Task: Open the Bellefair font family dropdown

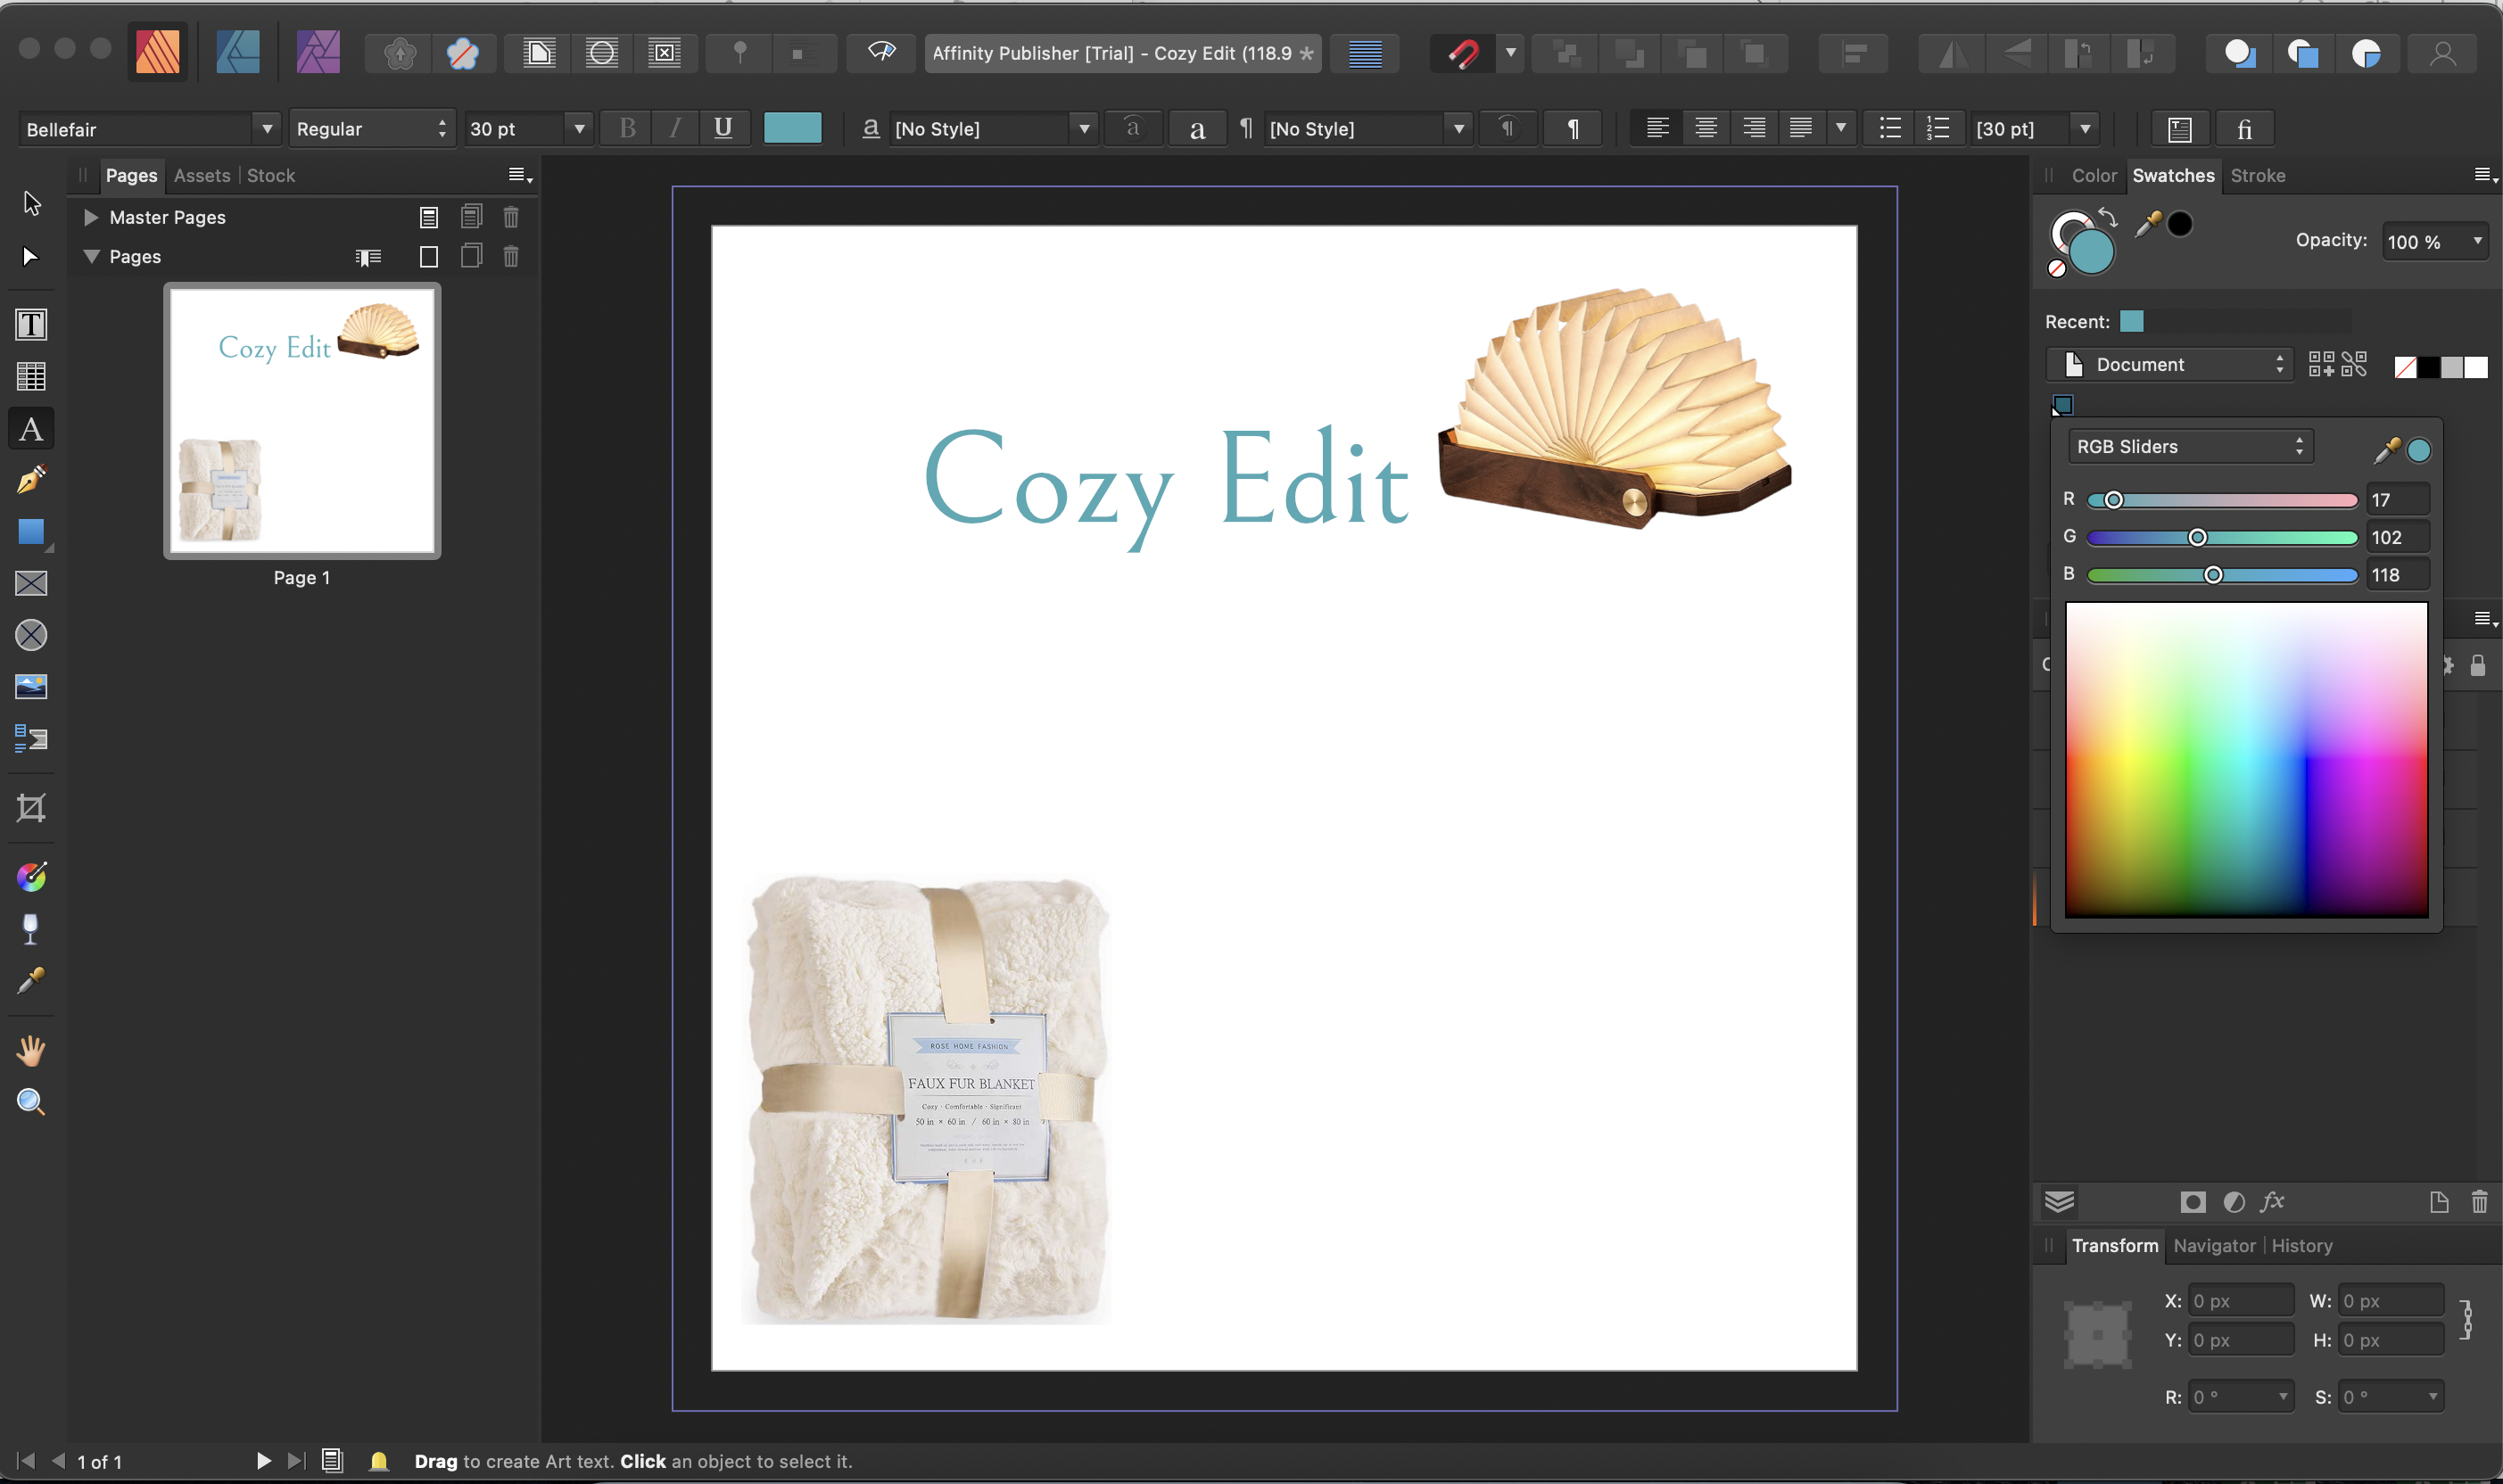Action: (x=267, y=128)
